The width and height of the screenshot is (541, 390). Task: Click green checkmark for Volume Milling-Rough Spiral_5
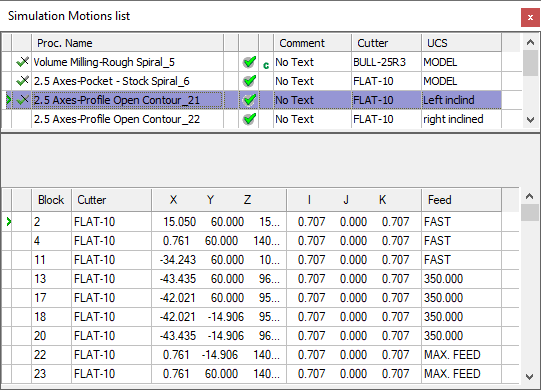[x=249, y=62]
